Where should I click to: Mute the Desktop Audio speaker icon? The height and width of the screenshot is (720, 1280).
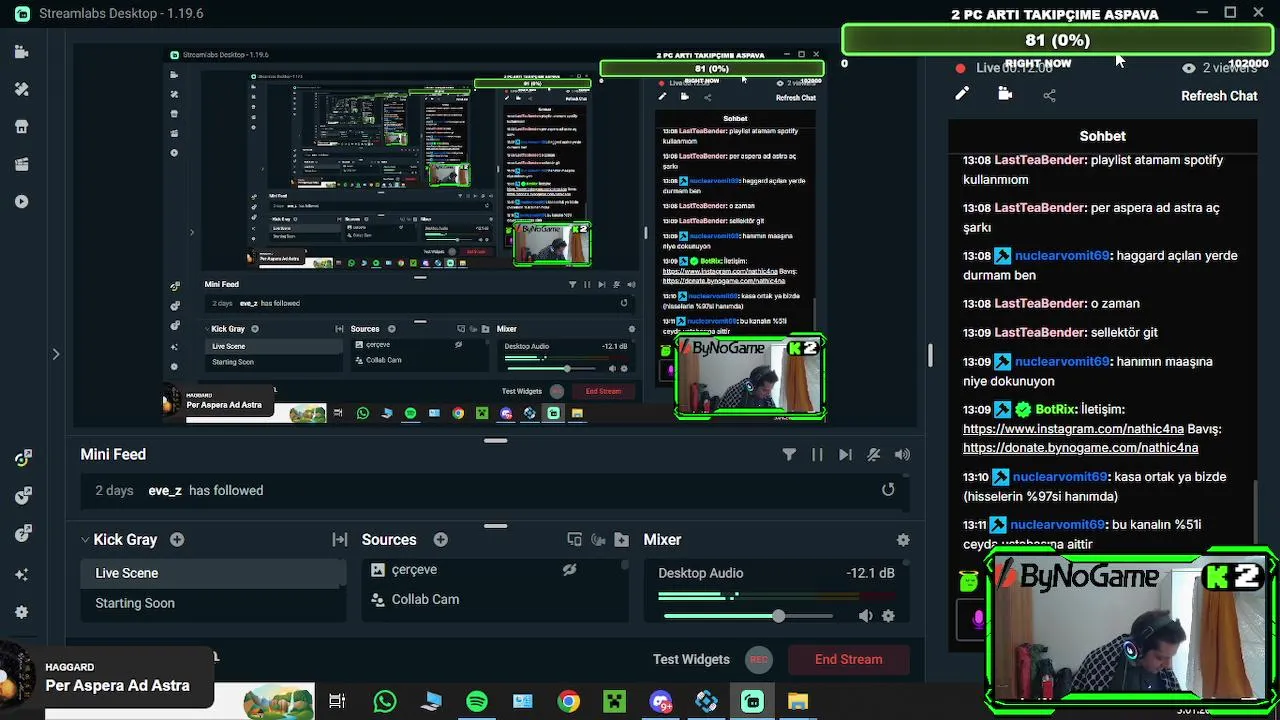tap(865, 616)
